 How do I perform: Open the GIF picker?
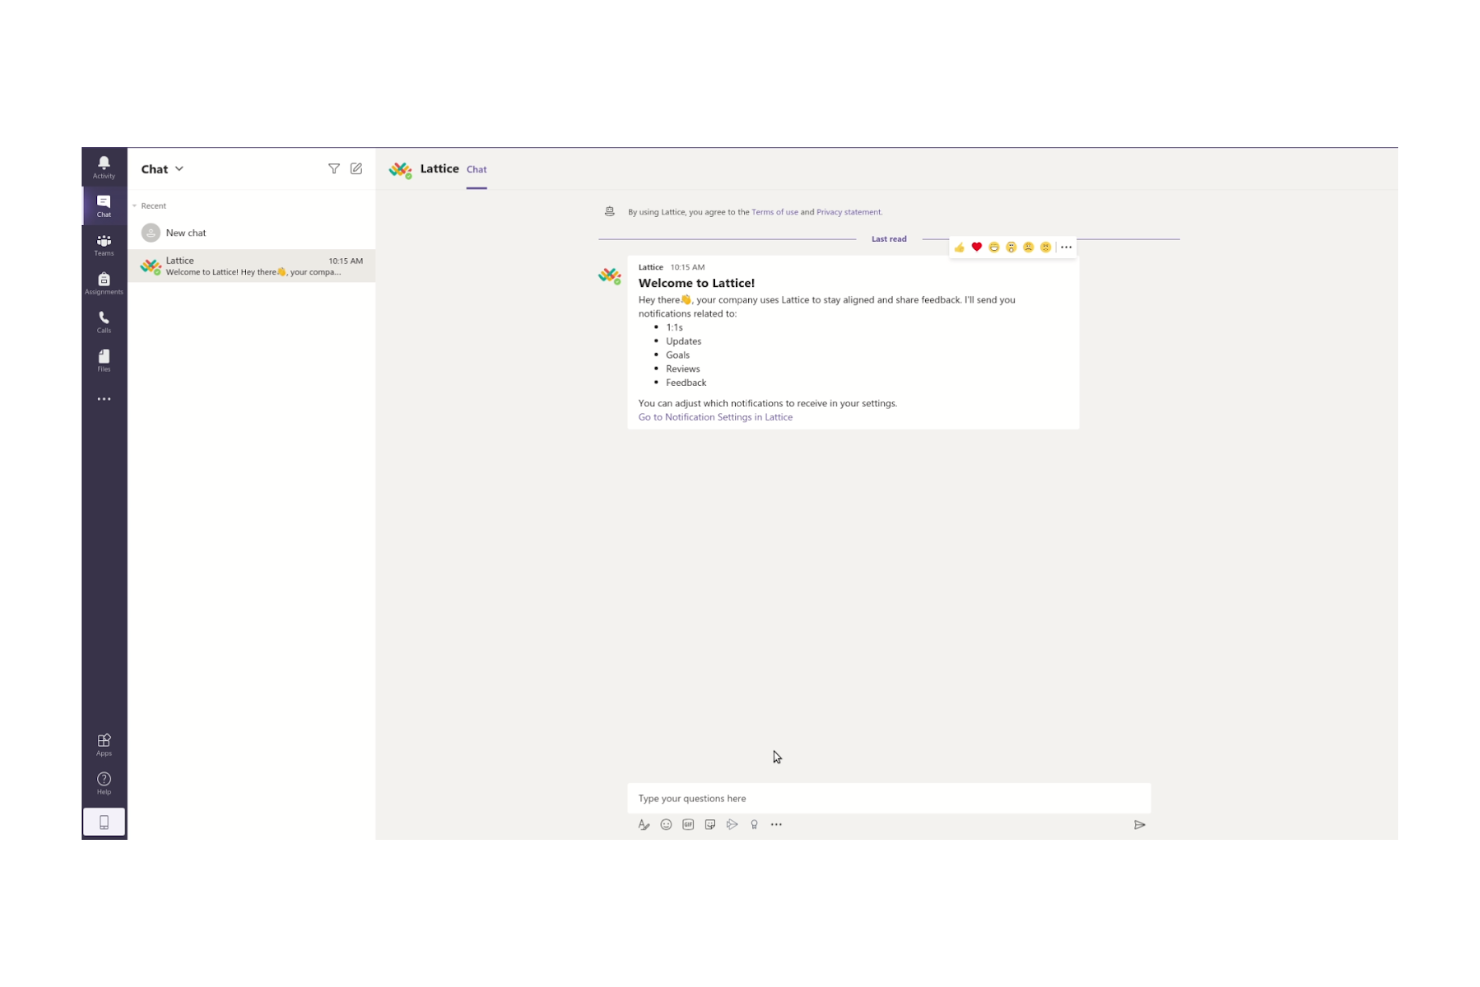tap(688, 825)
